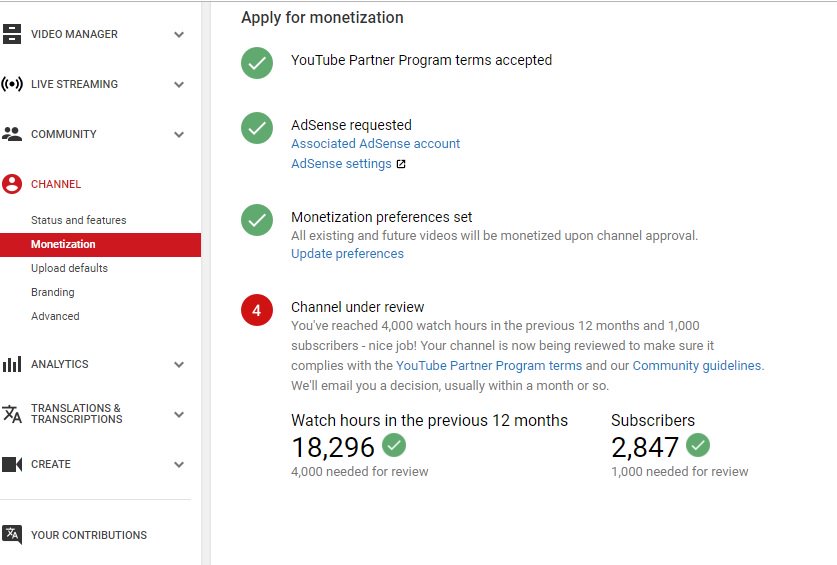The height and width of the screenshot is (565, 837).
Task: Click the Subscribers label
Action: [653, 420]
